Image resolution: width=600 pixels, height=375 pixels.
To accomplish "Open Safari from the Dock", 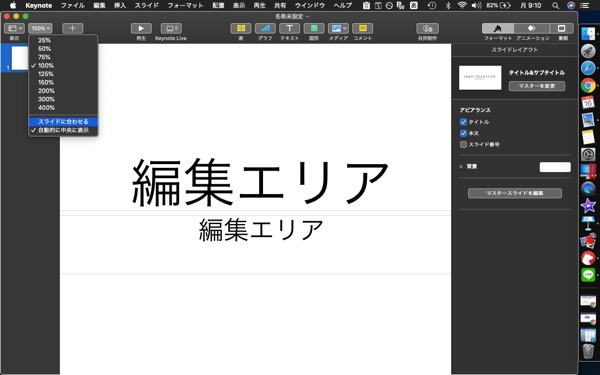I will [x=588, y=68].
